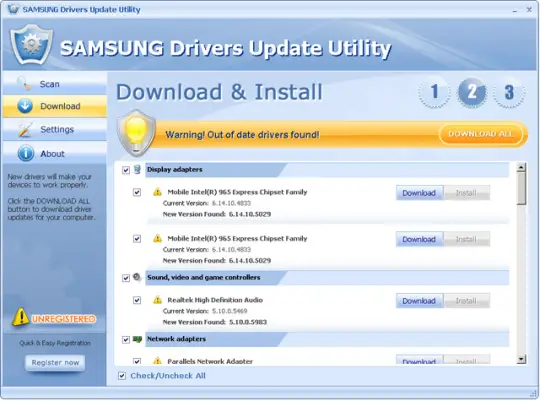The width and height of the screenshot is (540, 401).
Task: Click the driver list scrollbar thumb
Action: [521, 189]
